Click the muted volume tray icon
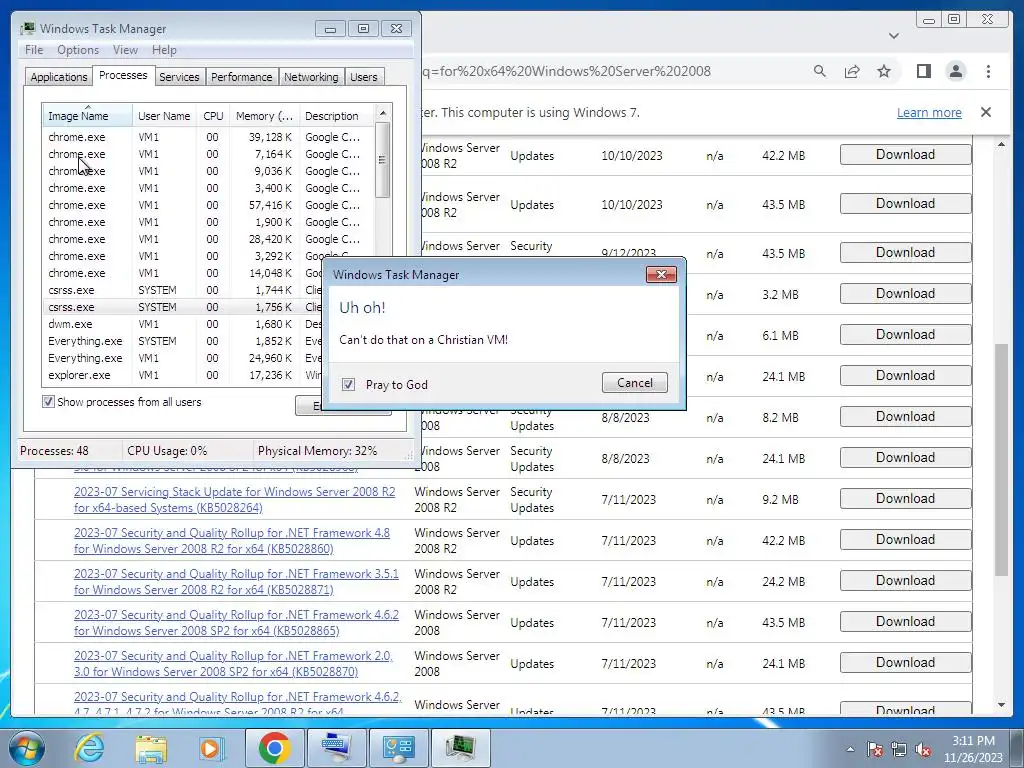The width and height of the screenshot is (1024, 768). 923,749
